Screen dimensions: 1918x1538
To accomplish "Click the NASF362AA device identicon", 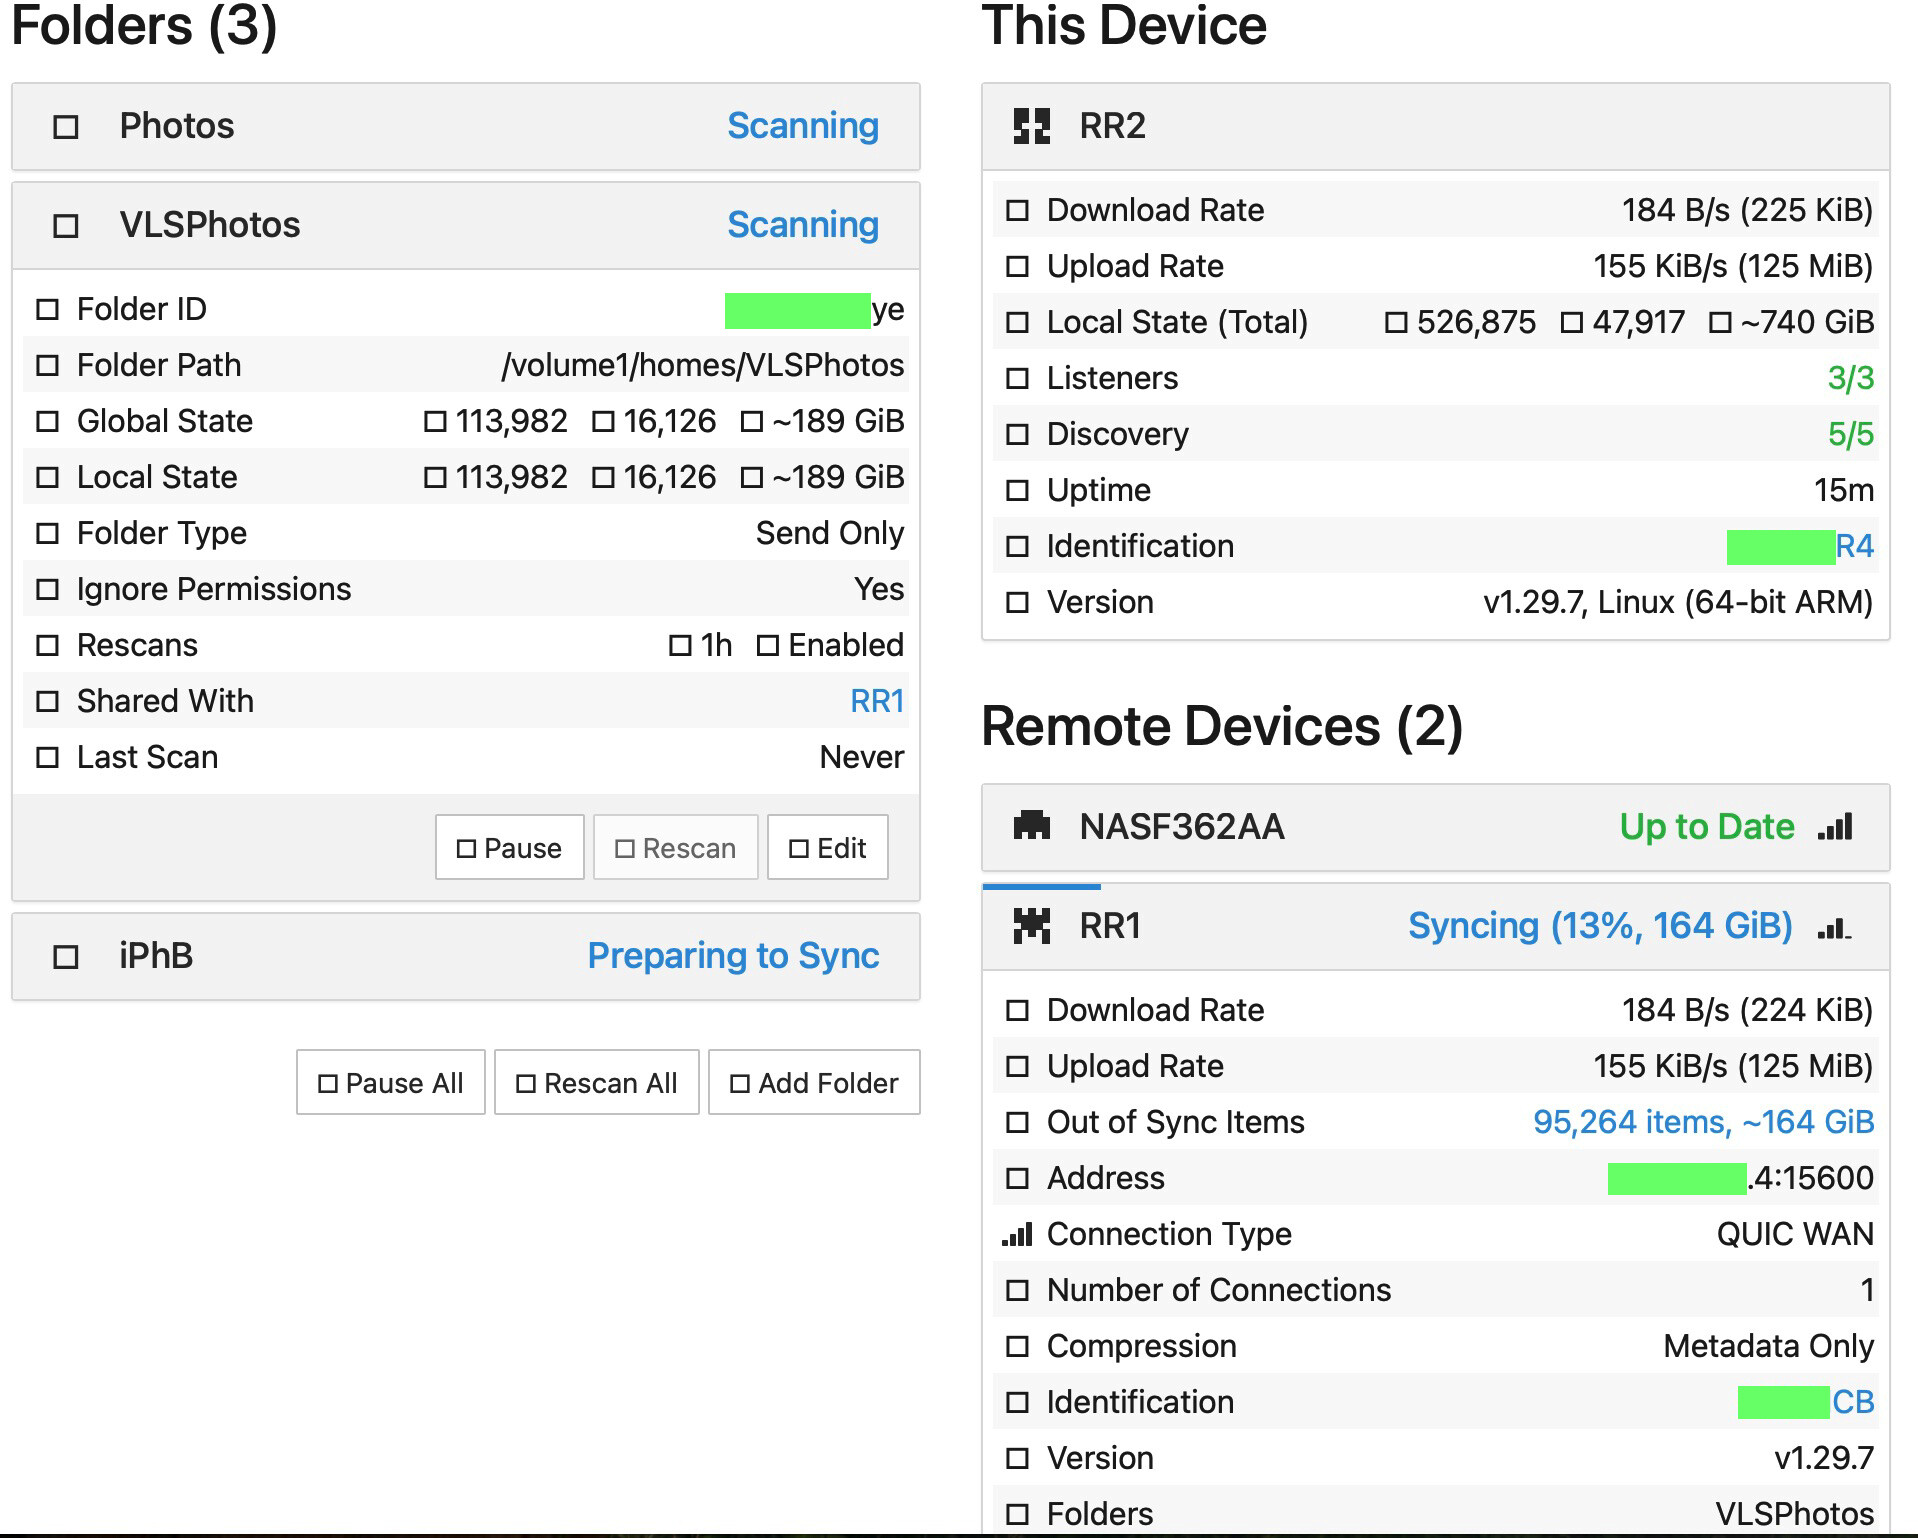I will click(x=1031, y=826).
